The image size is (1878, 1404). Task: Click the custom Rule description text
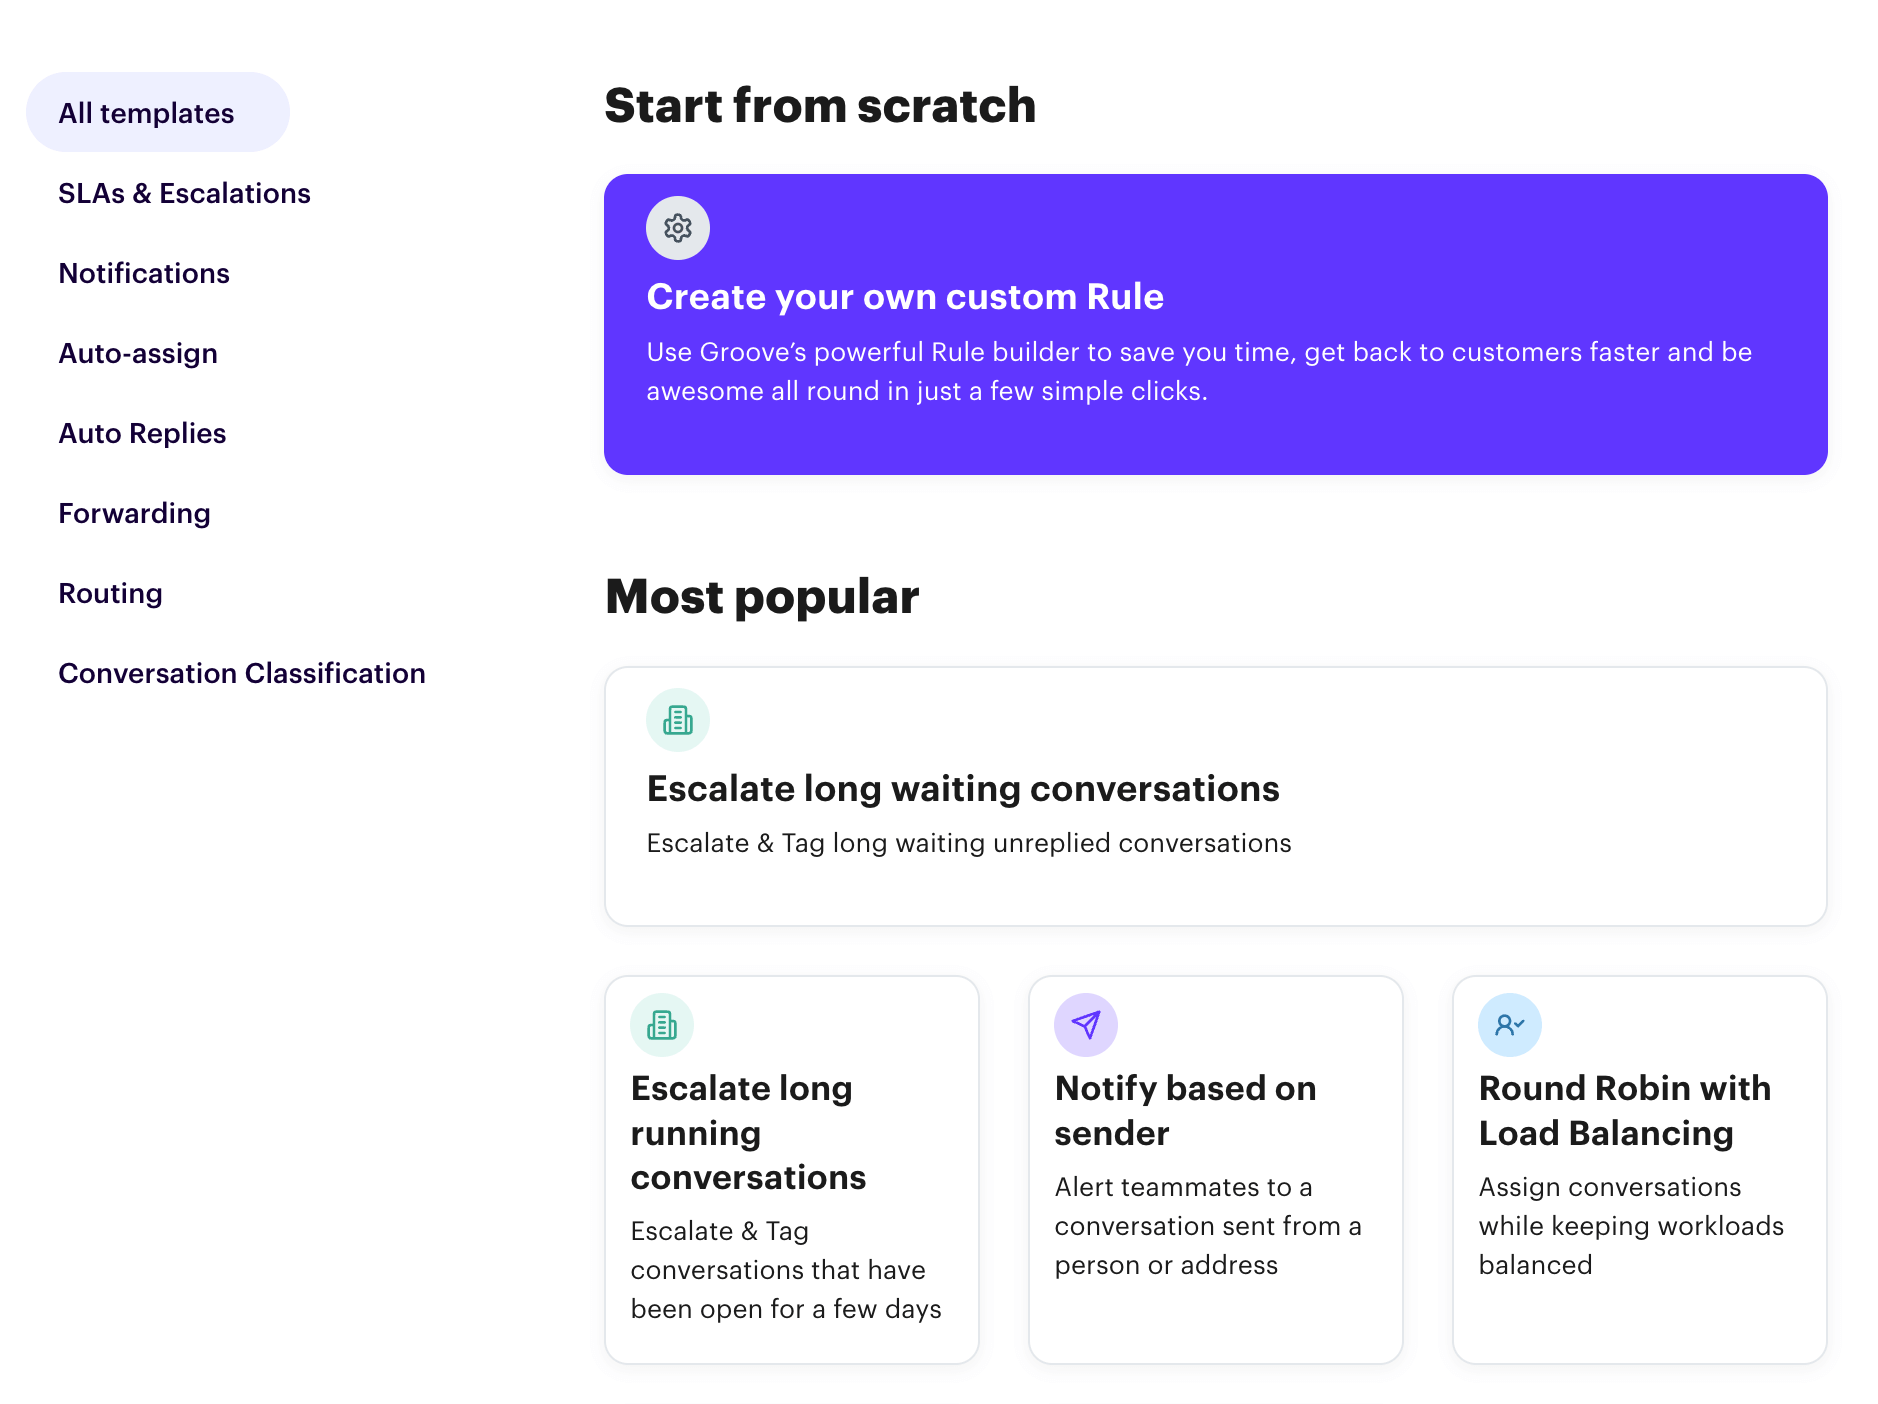[x=1199, y=371]
